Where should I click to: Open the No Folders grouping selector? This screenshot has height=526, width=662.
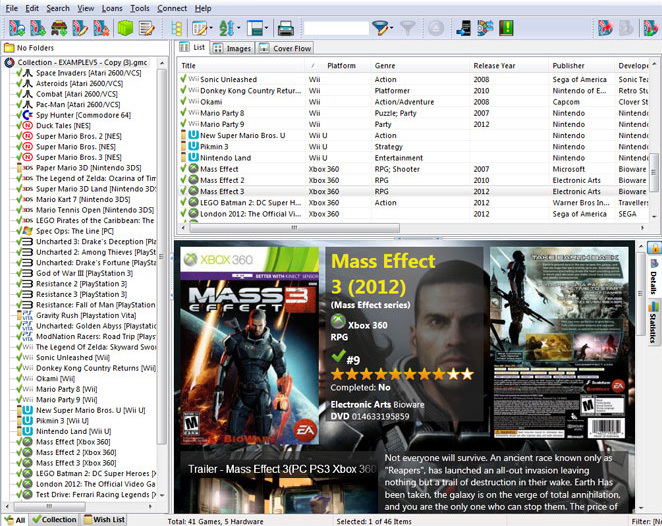pos(84,48)
